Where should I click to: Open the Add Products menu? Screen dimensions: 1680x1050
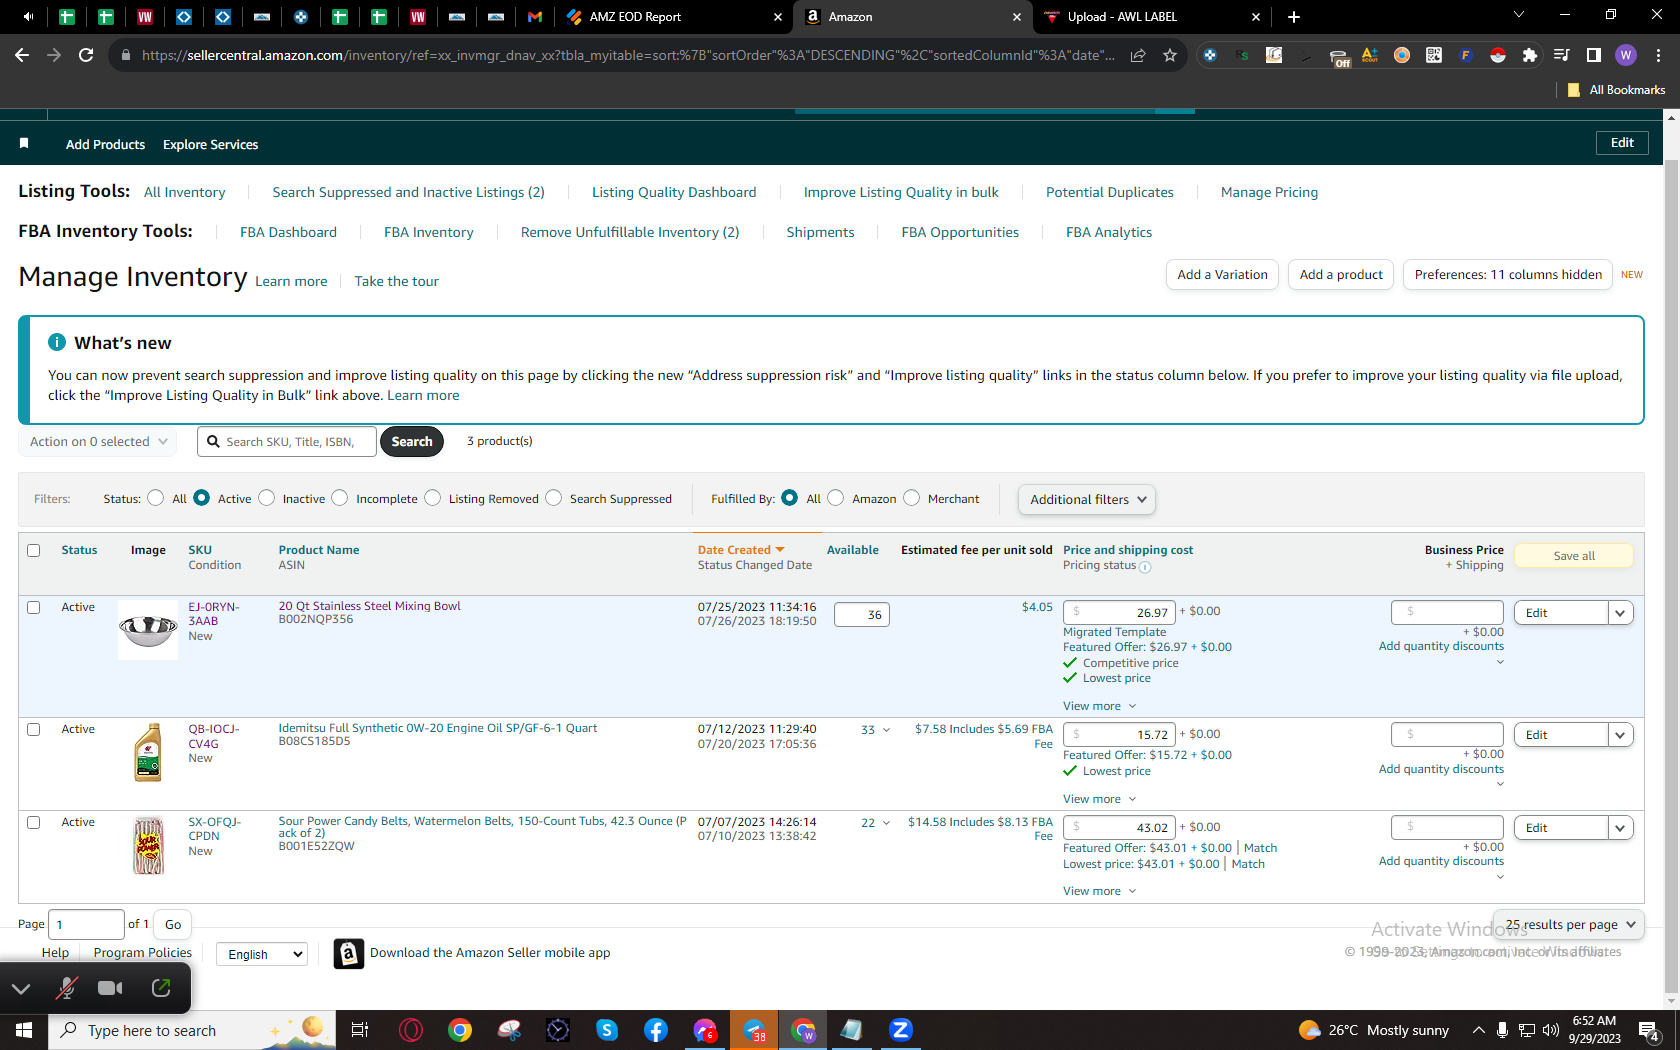coord(105,144)
